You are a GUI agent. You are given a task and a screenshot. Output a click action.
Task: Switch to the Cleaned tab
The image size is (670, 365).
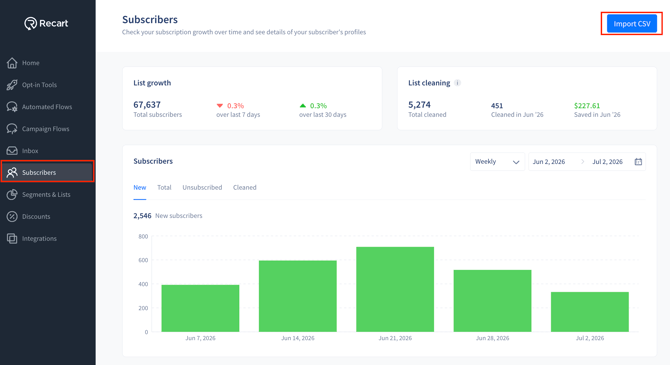[244, 187]
